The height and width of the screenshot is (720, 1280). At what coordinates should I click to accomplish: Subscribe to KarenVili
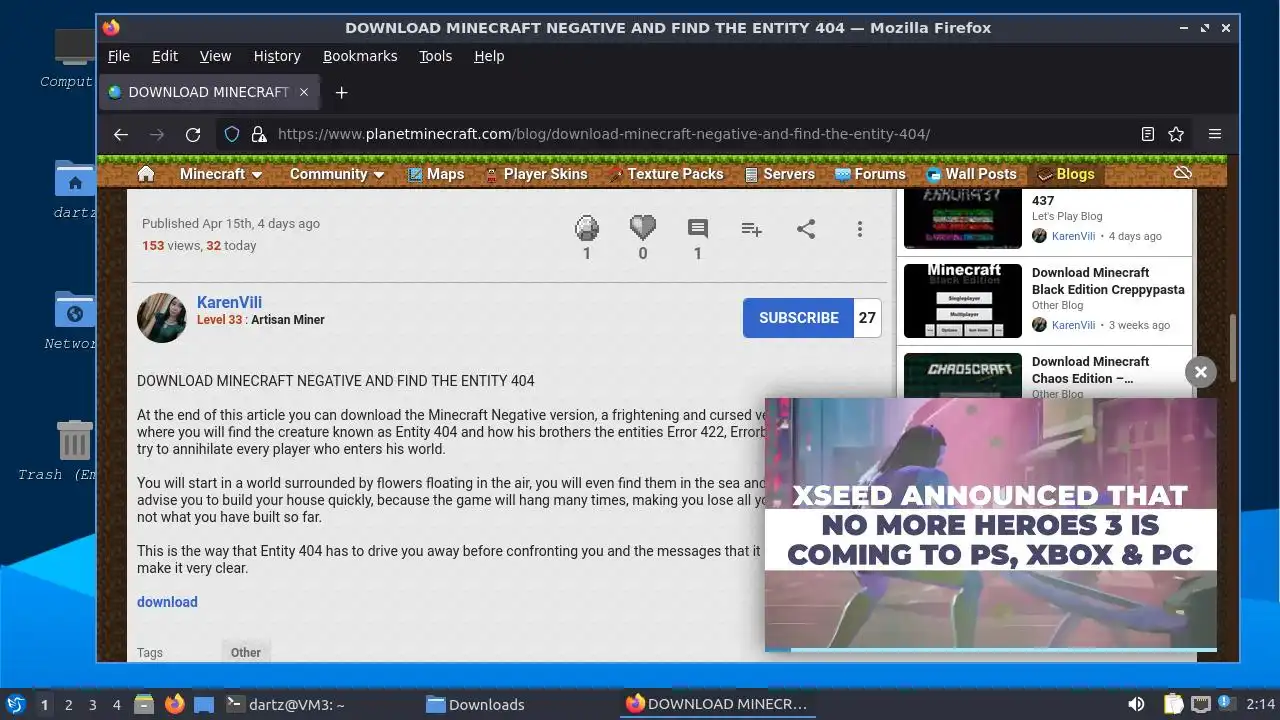point(798,318)
